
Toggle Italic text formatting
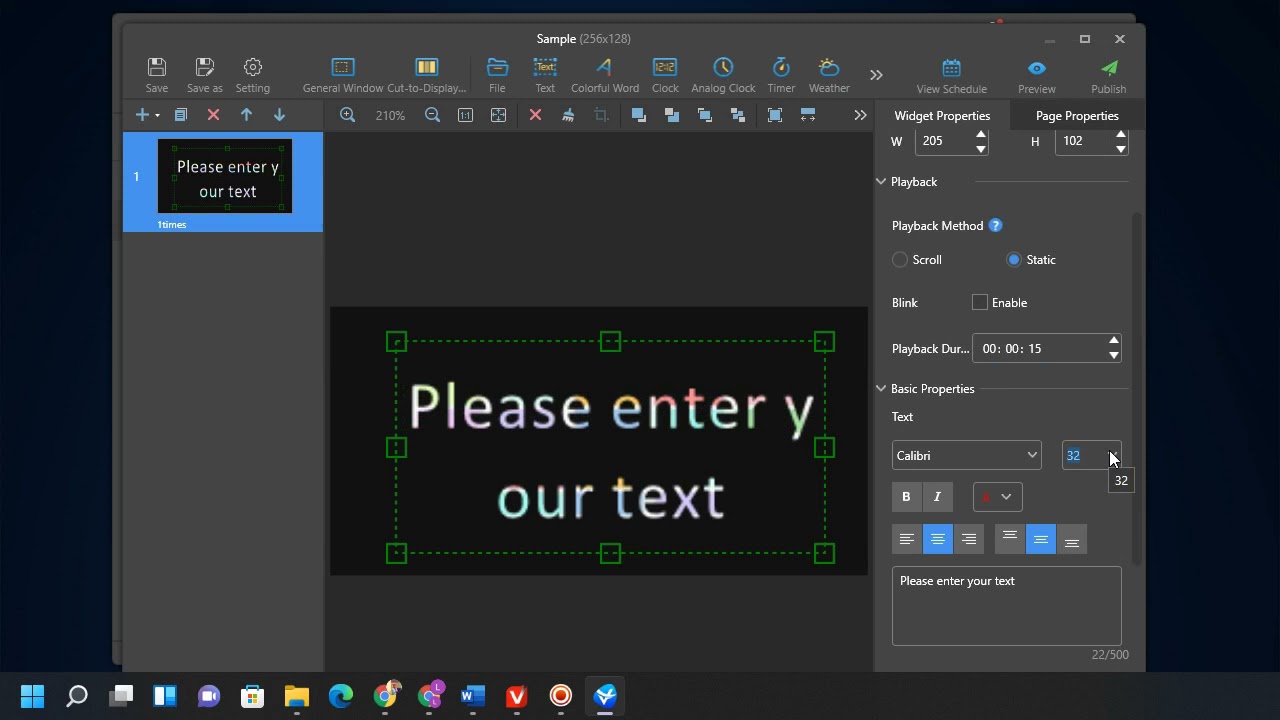coord(937,497)
